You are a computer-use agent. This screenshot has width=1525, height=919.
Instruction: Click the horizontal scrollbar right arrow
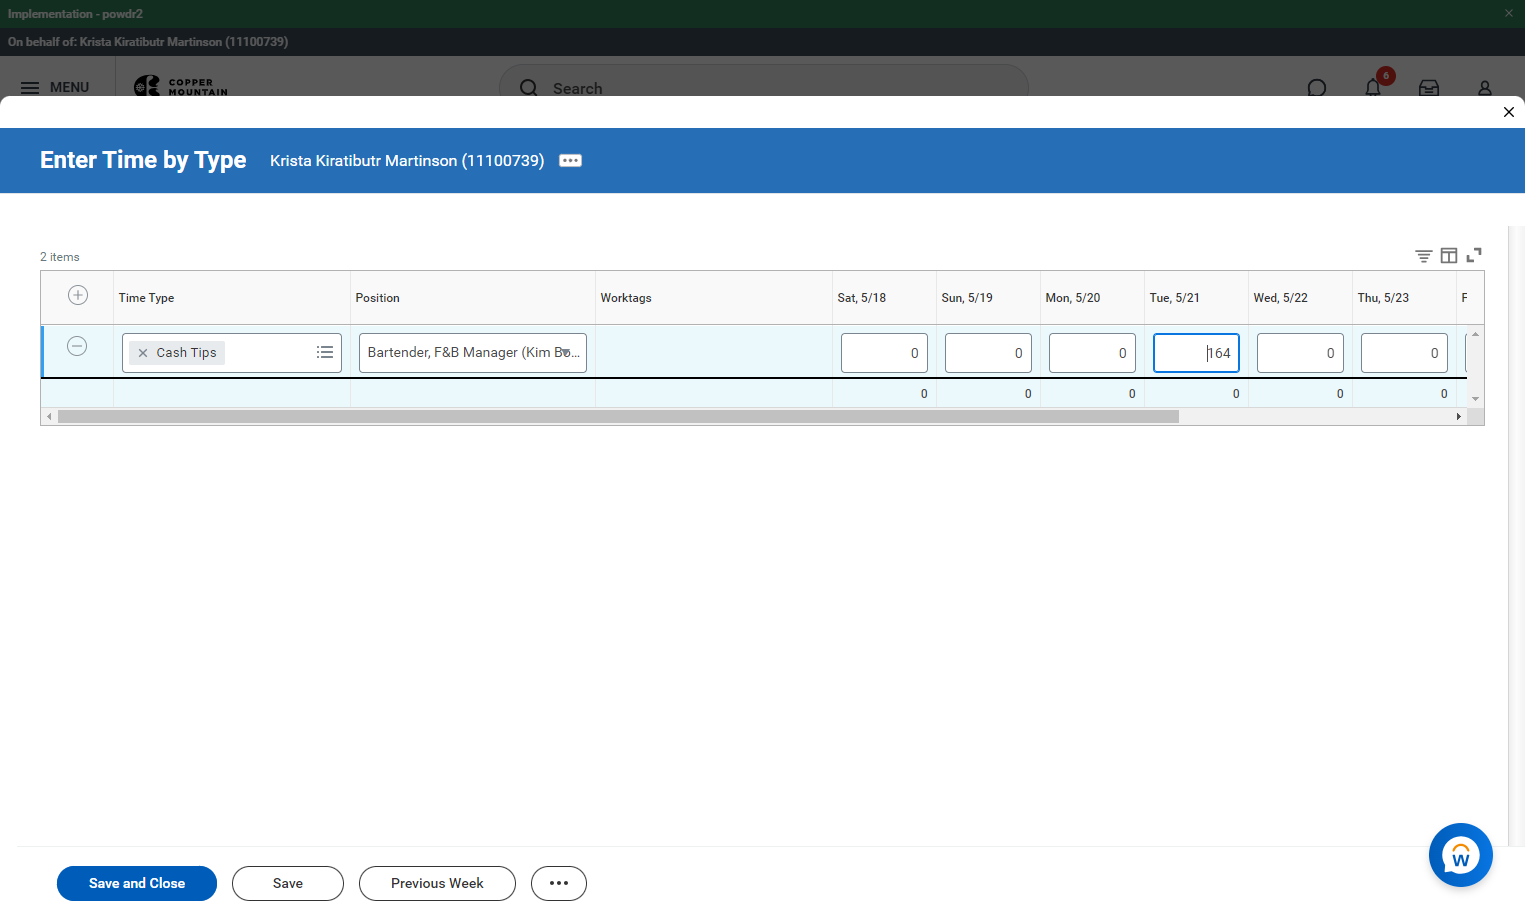point(1458,416)
